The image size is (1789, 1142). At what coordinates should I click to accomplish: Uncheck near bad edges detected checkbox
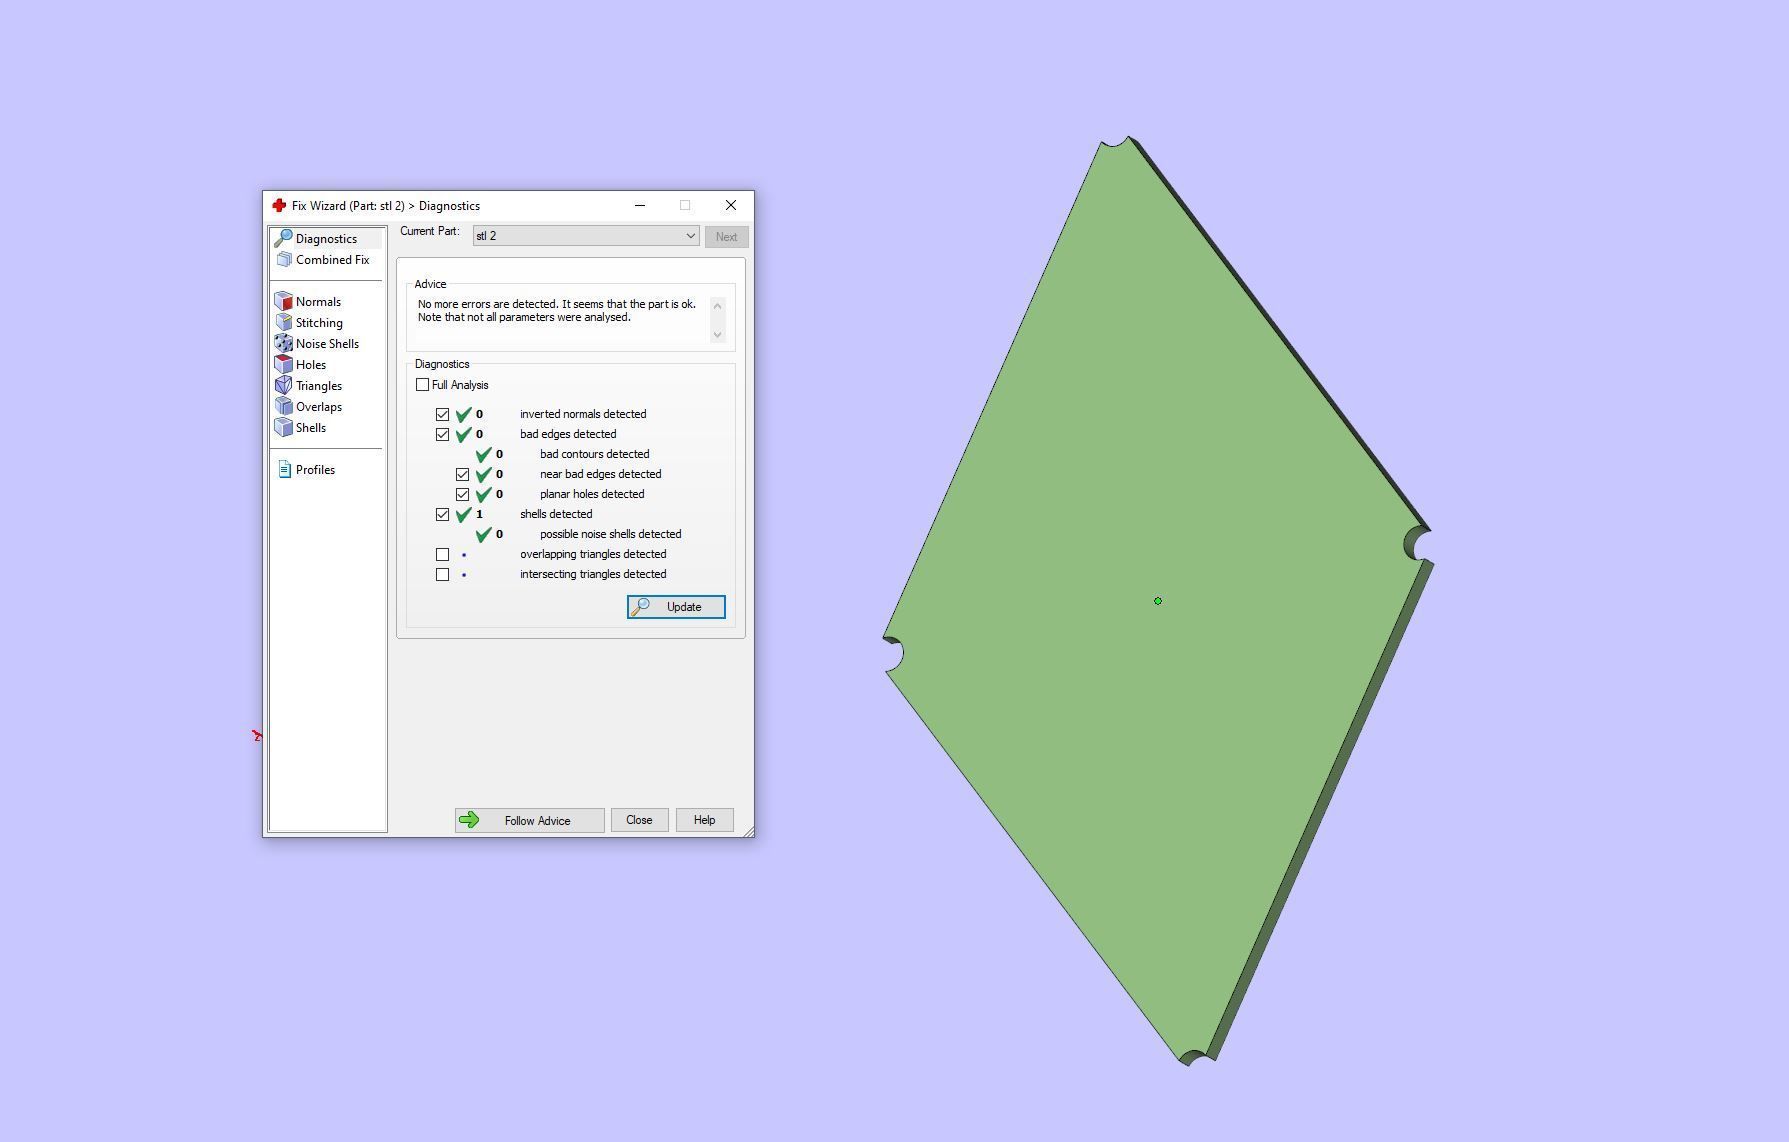click(462, 474)
